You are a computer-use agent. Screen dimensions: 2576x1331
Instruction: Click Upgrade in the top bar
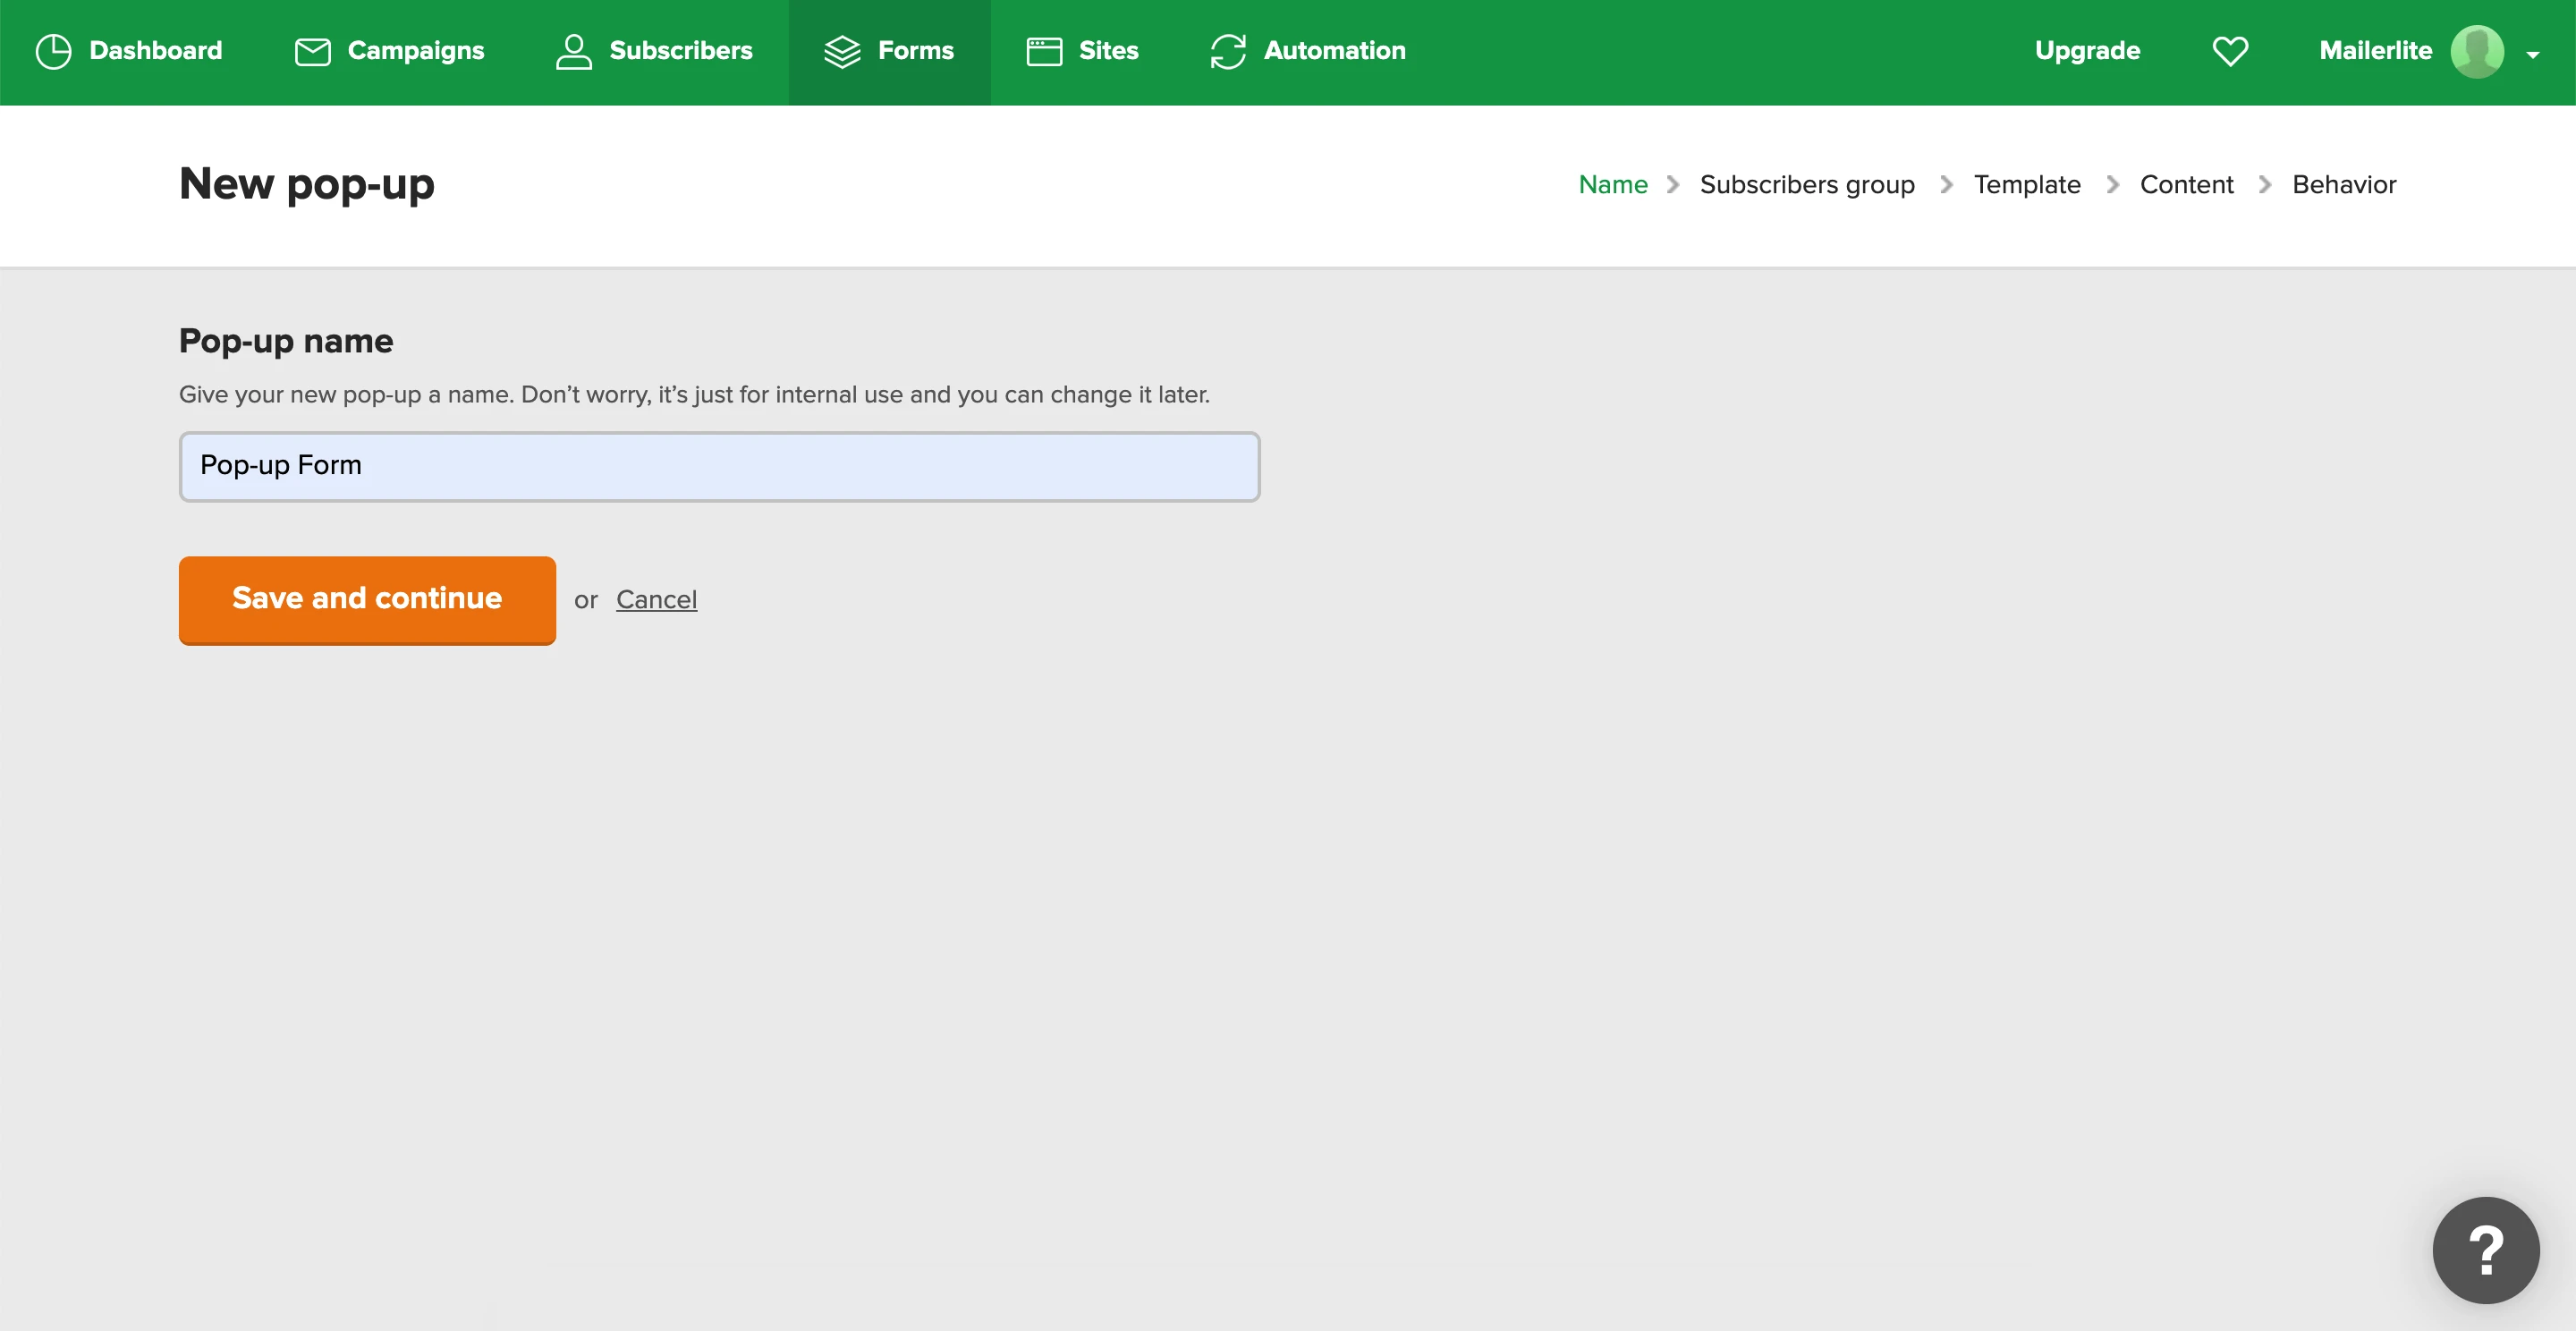[x=2087, y=51]
